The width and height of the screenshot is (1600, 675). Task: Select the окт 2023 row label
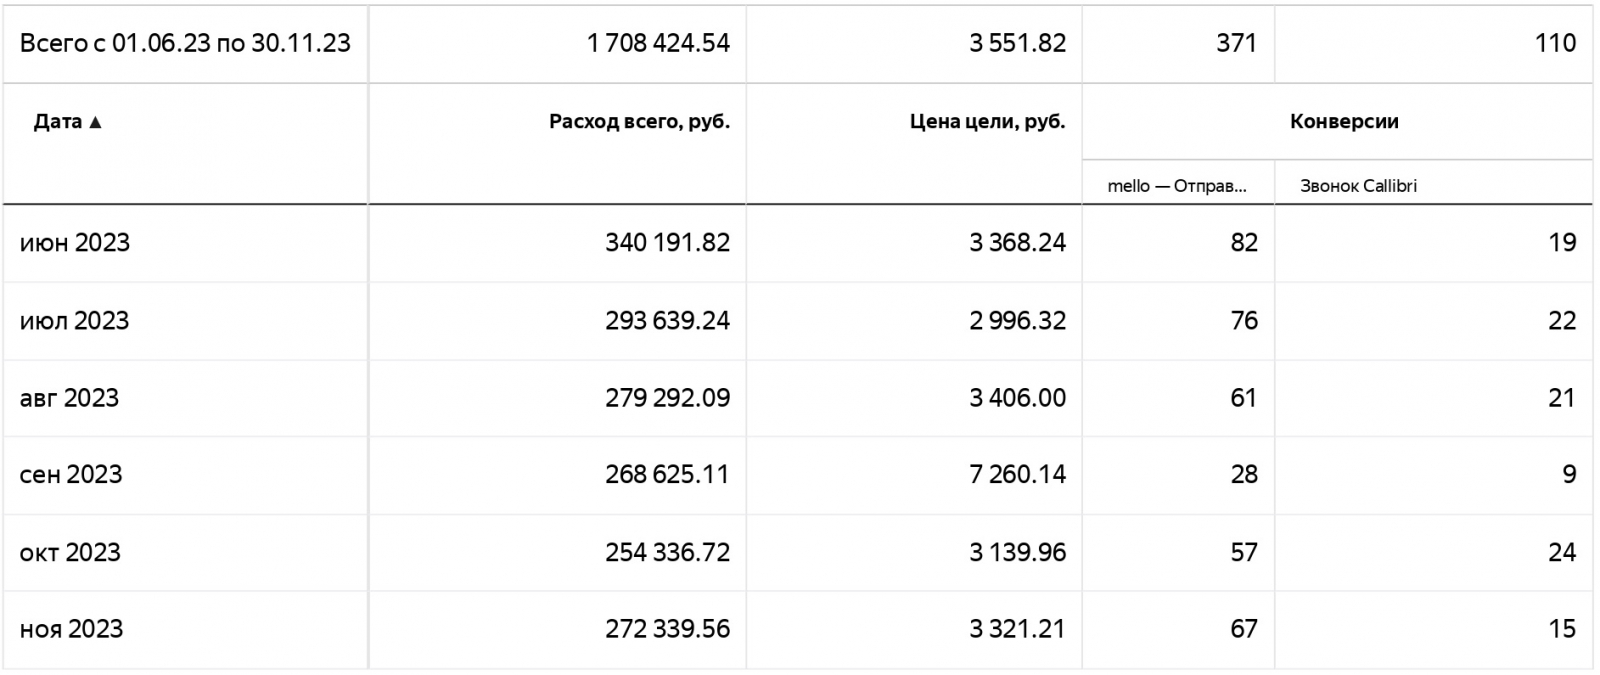(70, 553)
